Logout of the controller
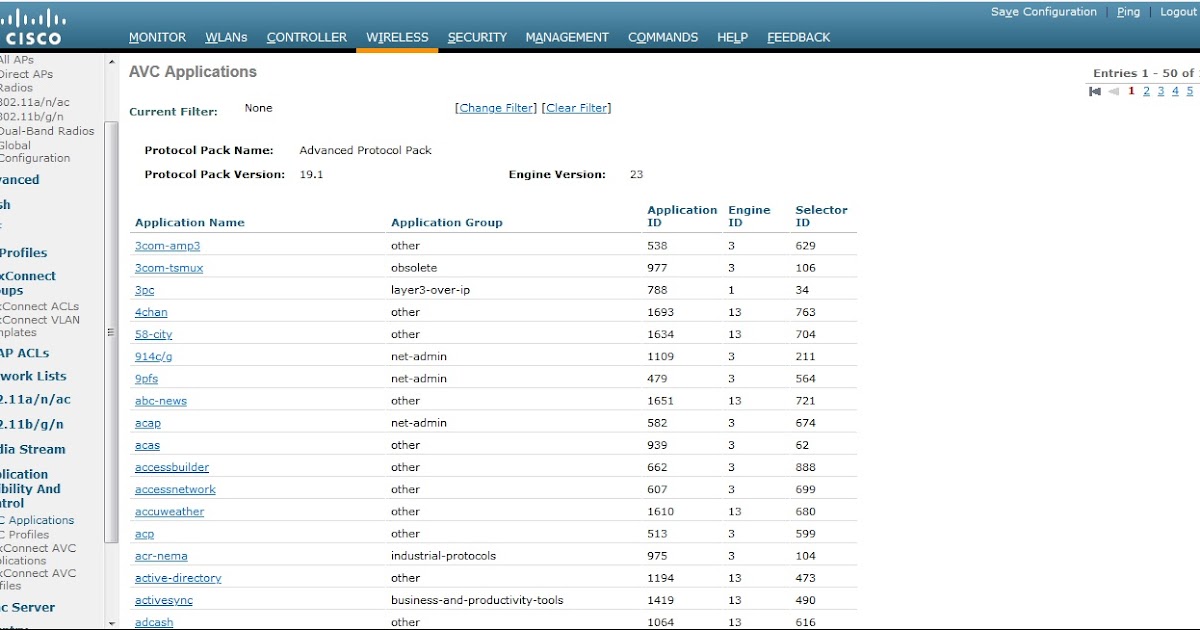This screenshot has width=1200, height=630. point(1177,11)
